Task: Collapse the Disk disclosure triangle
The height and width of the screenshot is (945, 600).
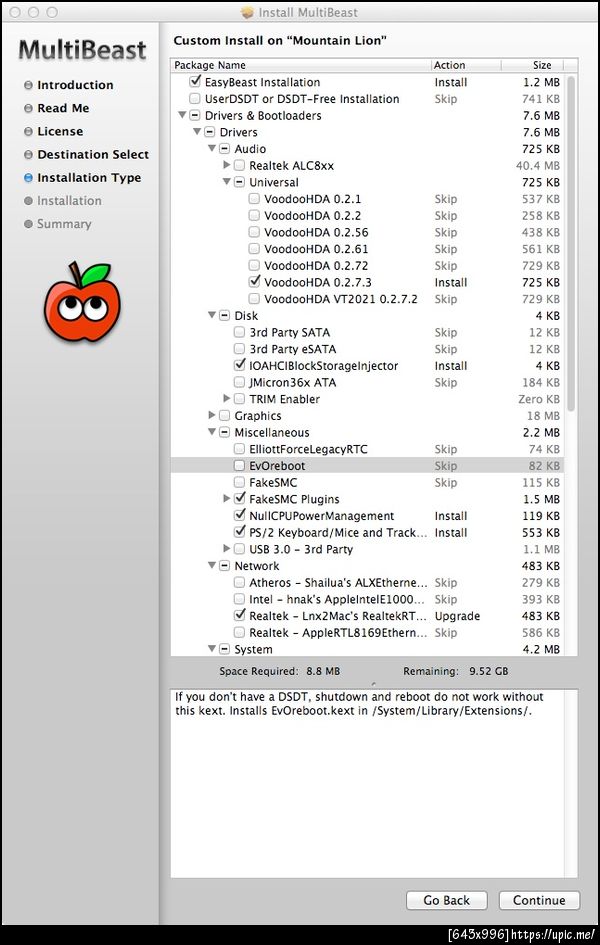Action: tap(212, 315)
